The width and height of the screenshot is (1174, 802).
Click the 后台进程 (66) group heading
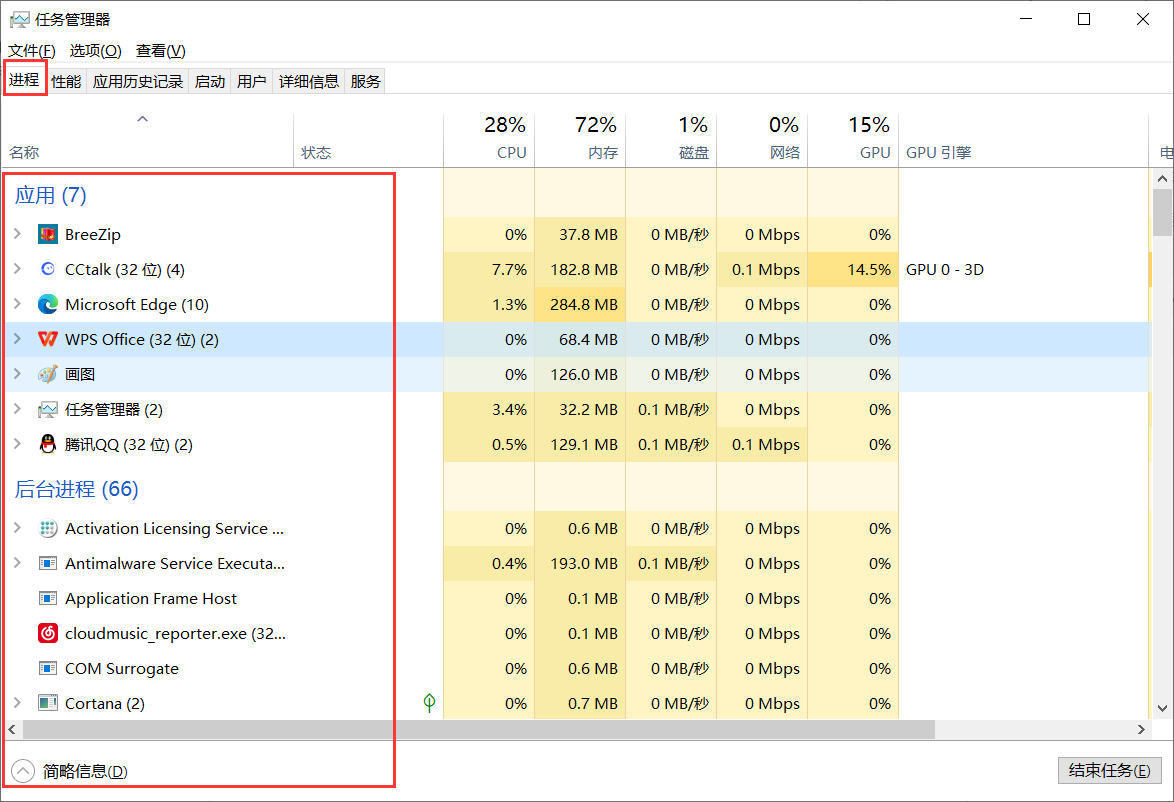76,490
